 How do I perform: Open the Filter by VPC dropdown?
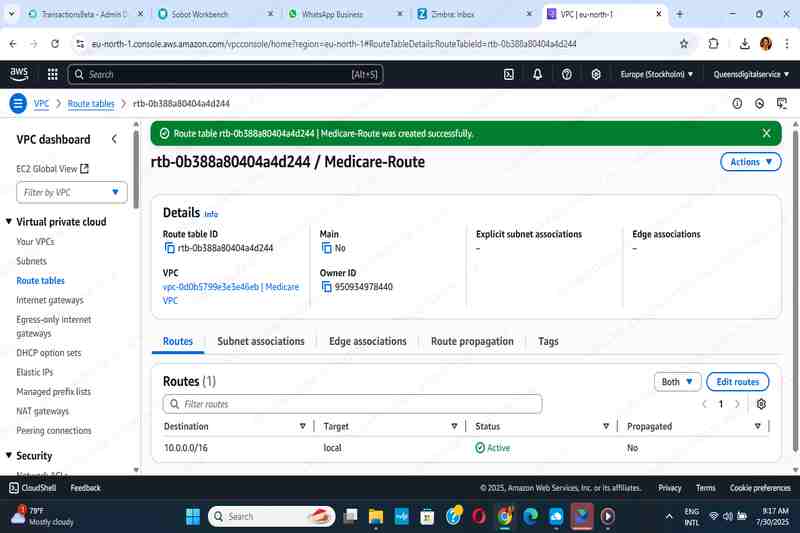click(72, 192)
